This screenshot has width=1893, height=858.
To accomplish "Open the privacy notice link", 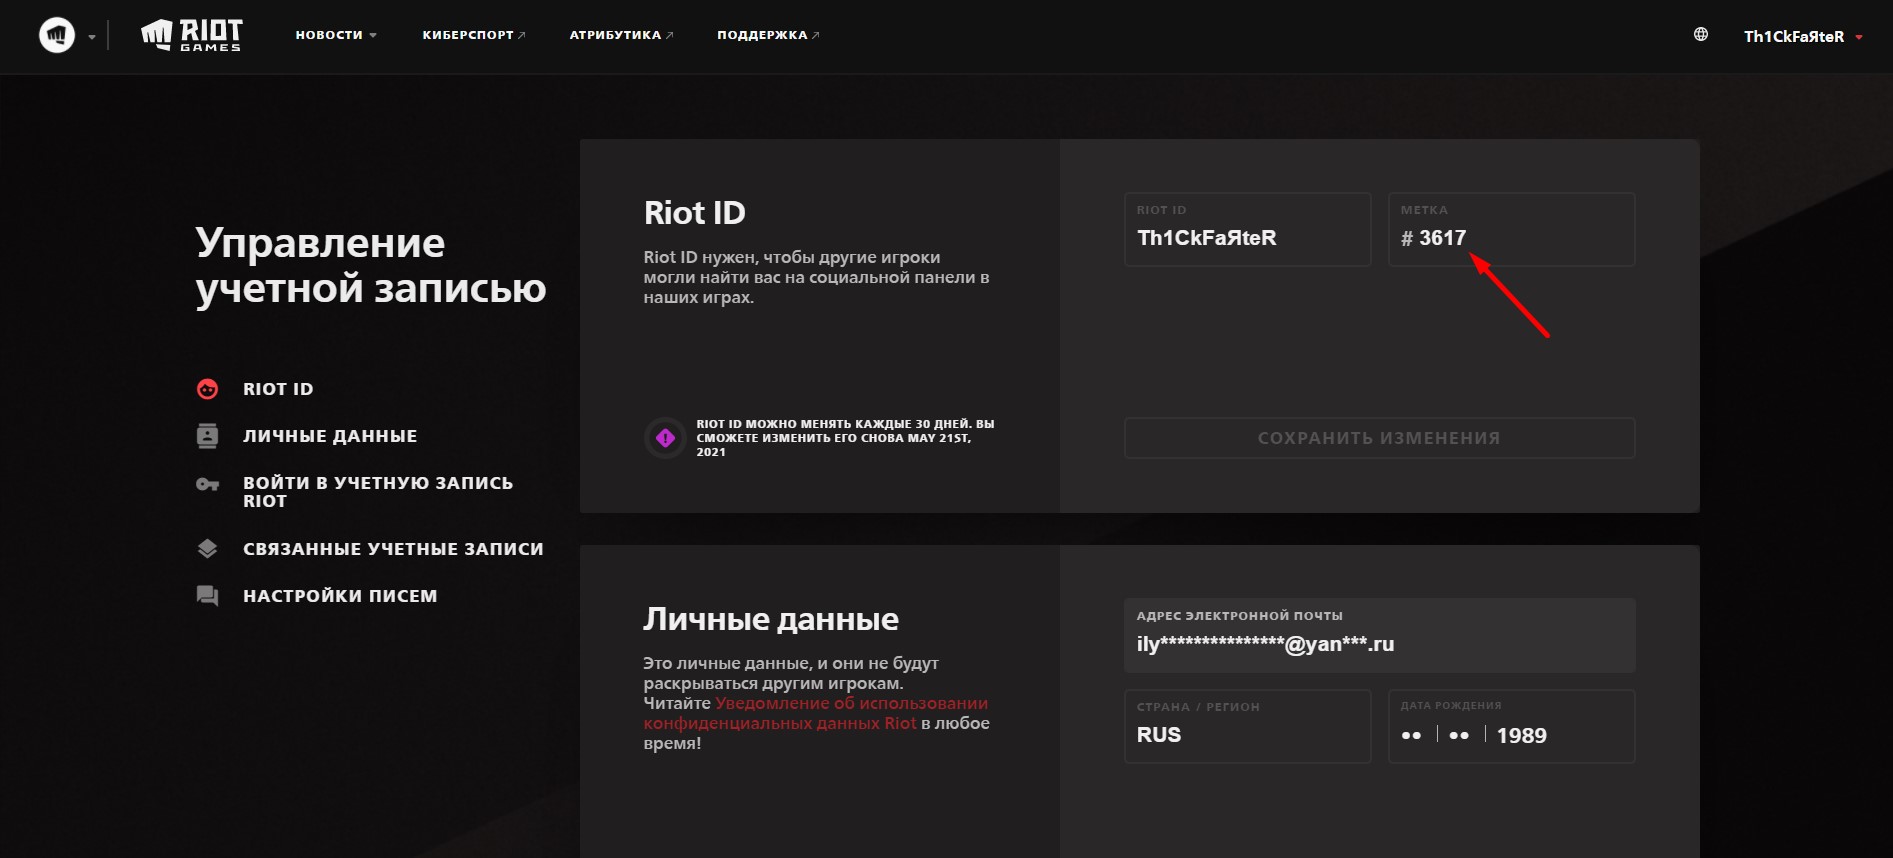I will (x=816, y=713).
